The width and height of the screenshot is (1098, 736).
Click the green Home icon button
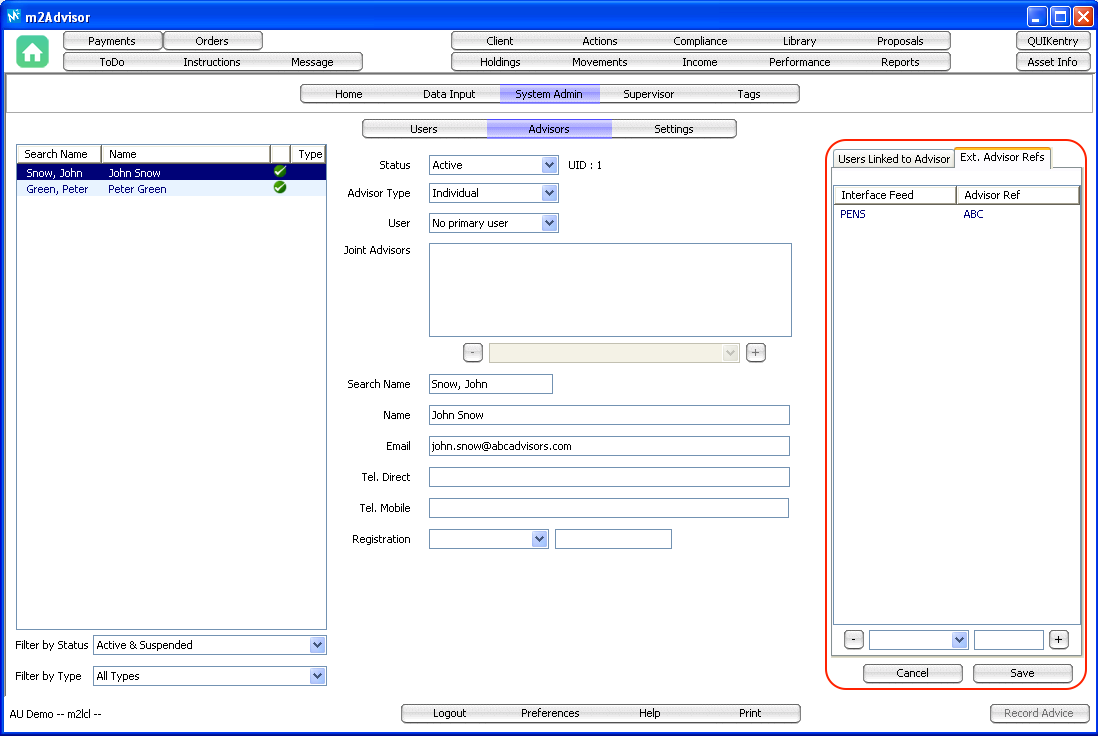pos(33,52)
